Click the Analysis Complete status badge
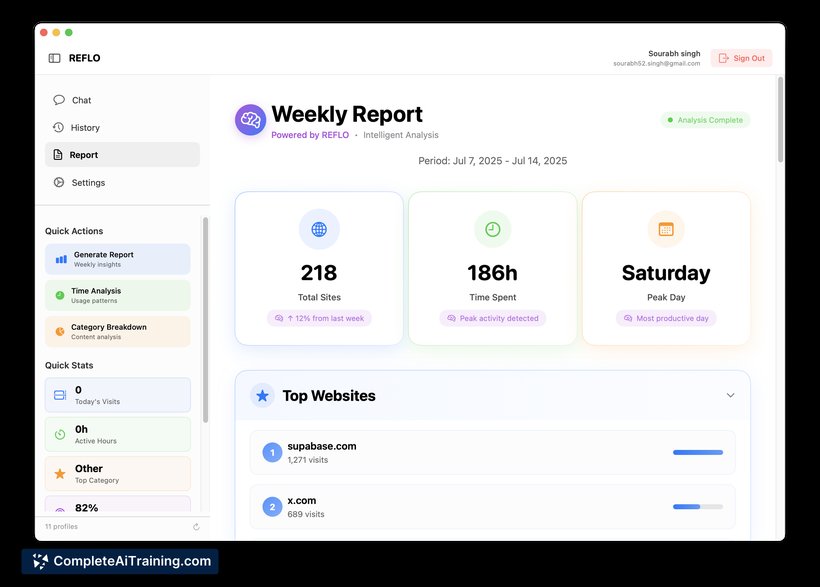The width and height of the screenshot is (820, 587). (x=705, y=120)
